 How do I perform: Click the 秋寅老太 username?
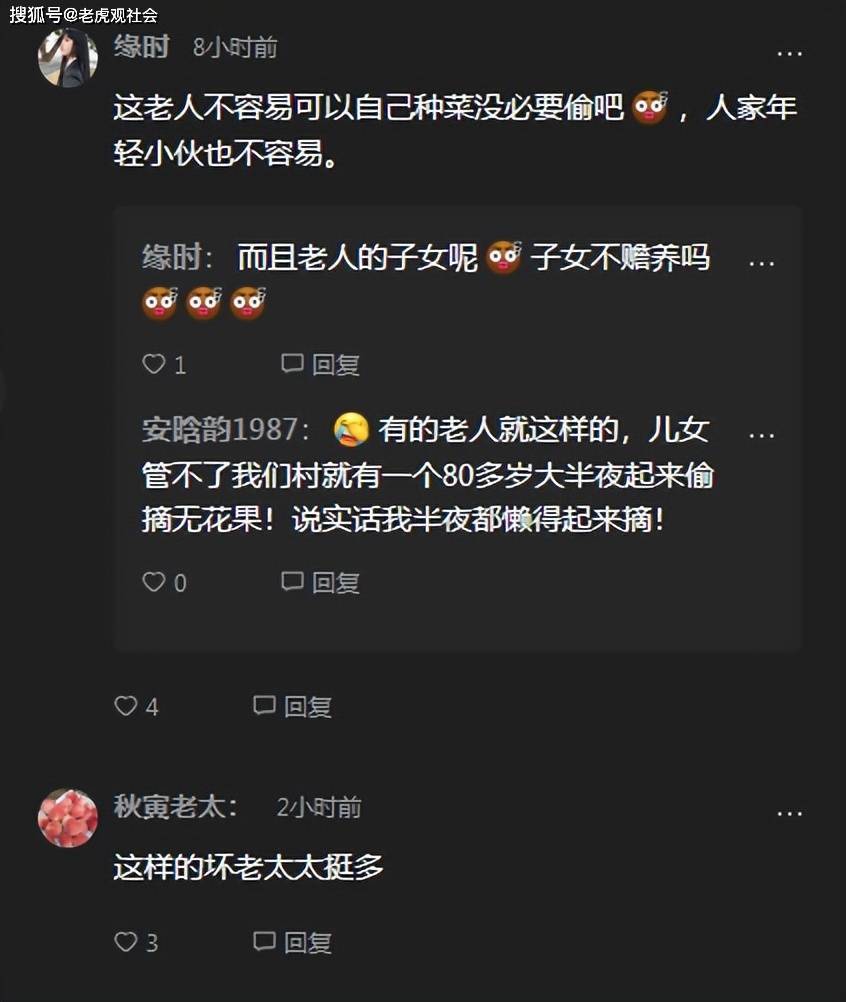click(x=169, y=806)
